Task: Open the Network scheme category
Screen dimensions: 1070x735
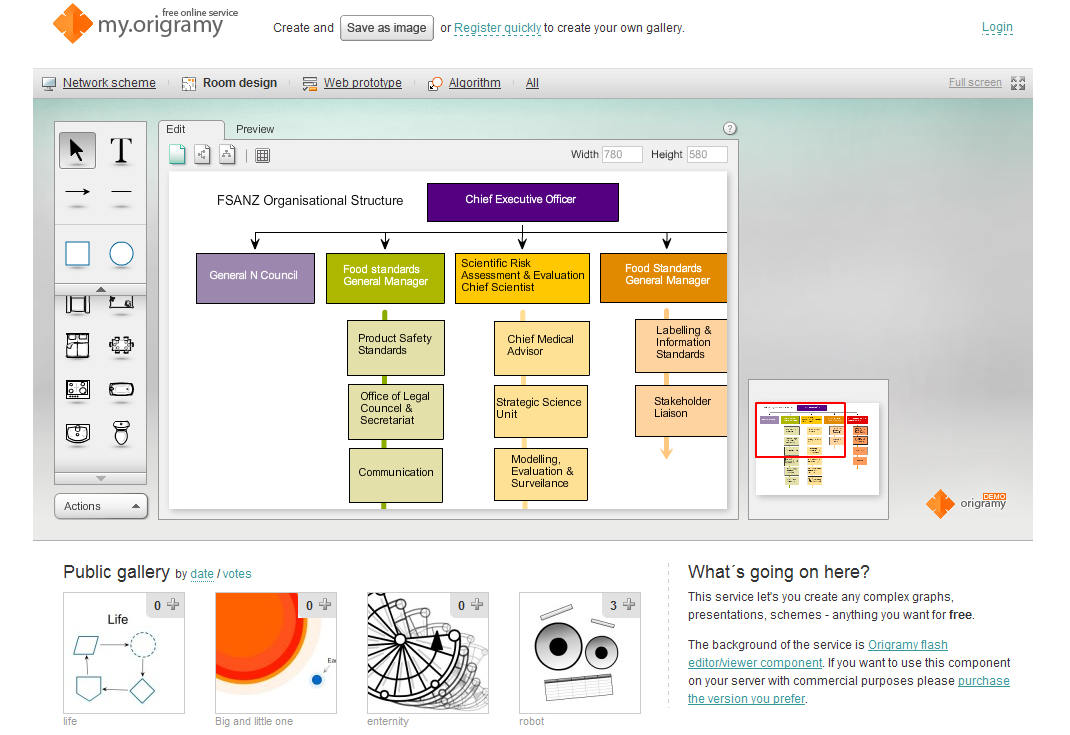Action: point(109,83)
